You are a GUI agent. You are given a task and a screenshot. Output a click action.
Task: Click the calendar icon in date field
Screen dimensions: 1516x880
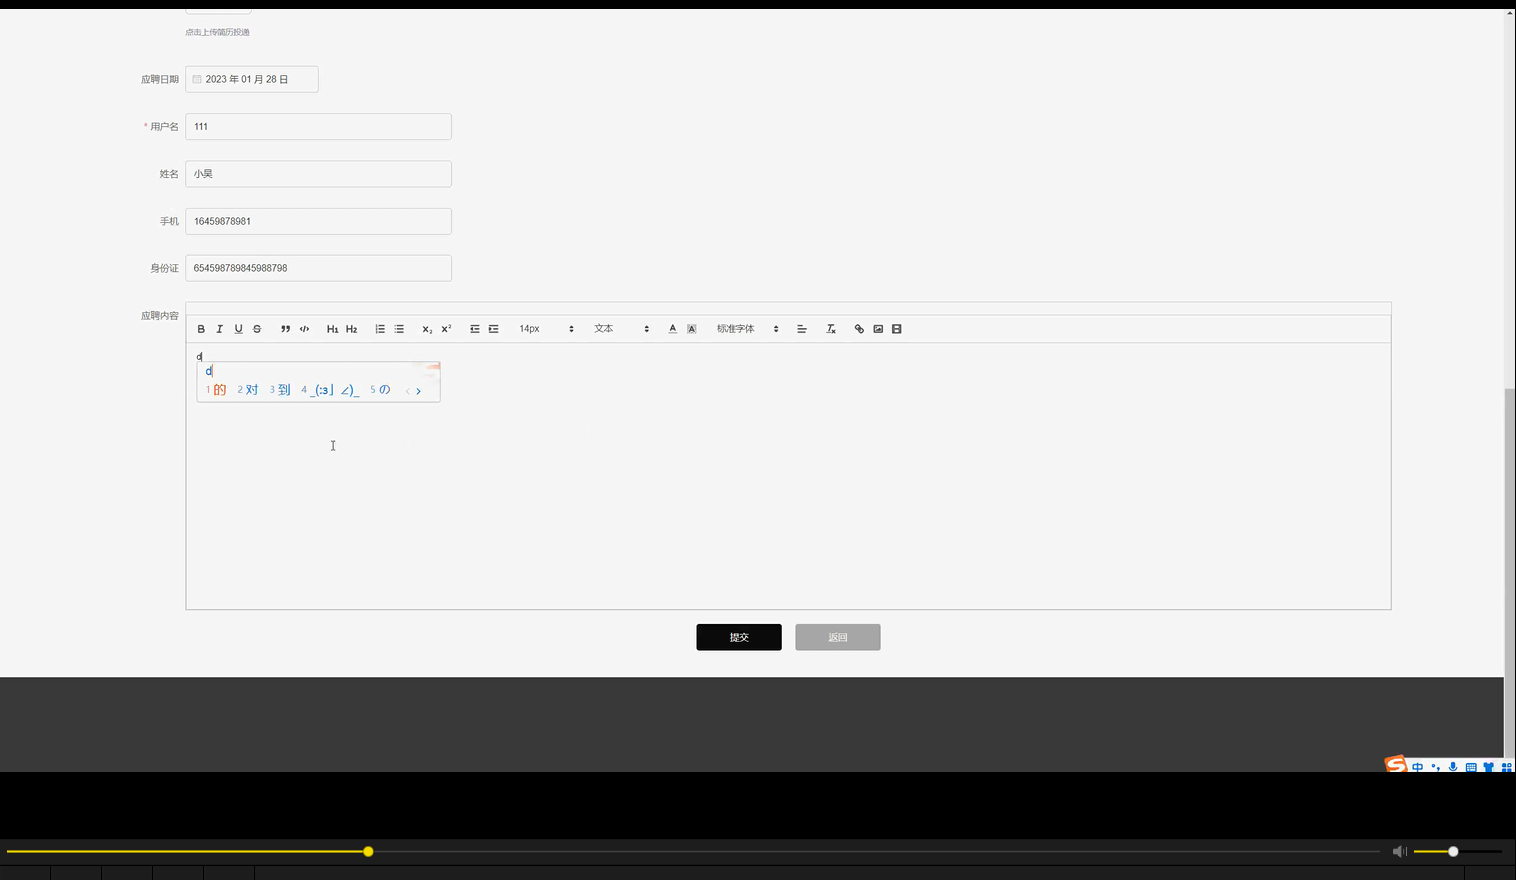click(x=197, y=79)
